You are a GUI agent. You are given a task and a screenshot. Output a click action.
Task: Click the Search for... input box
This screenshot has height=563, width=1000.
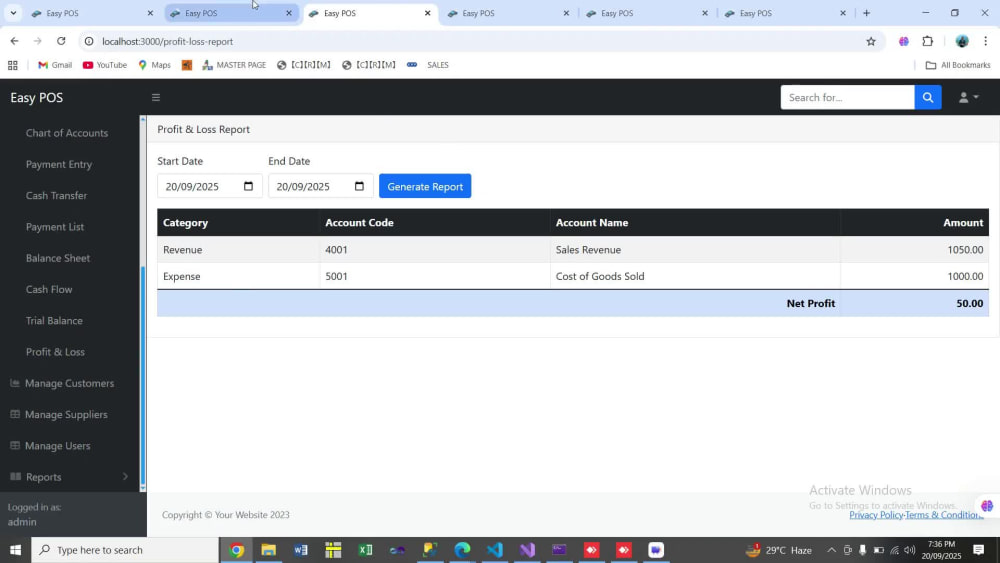(847, 98)
